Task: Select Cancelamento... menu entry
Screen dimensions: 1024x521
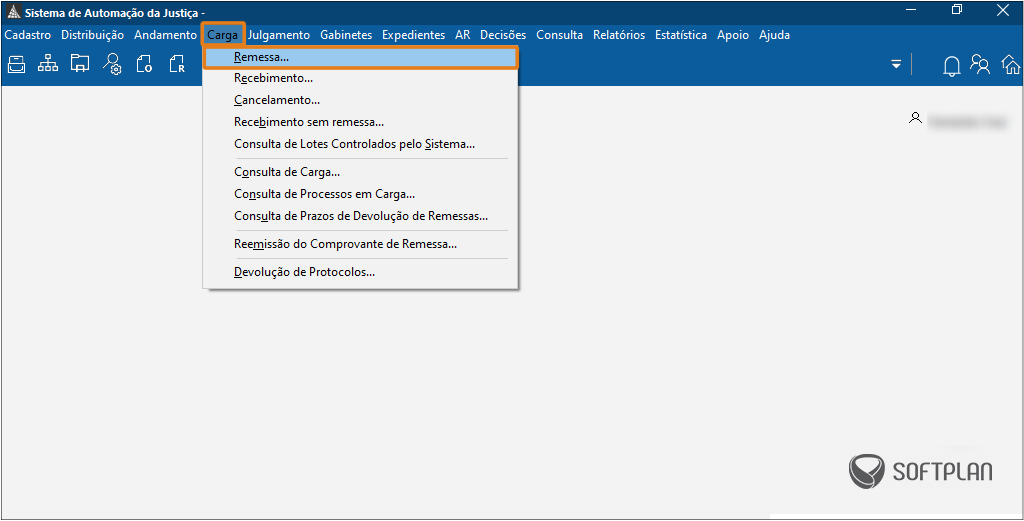Action: [x=360, y=101]
